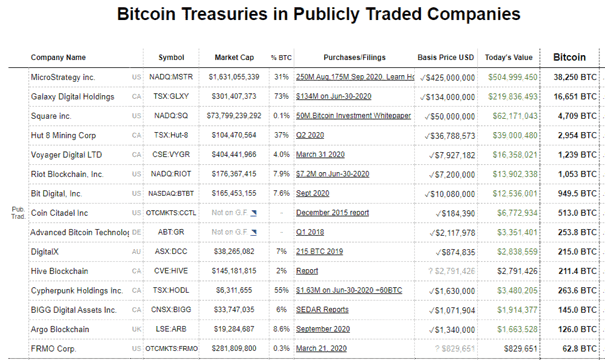
Task: Open Coin Citadel December 2015 report link
Action: coord(333,213)
